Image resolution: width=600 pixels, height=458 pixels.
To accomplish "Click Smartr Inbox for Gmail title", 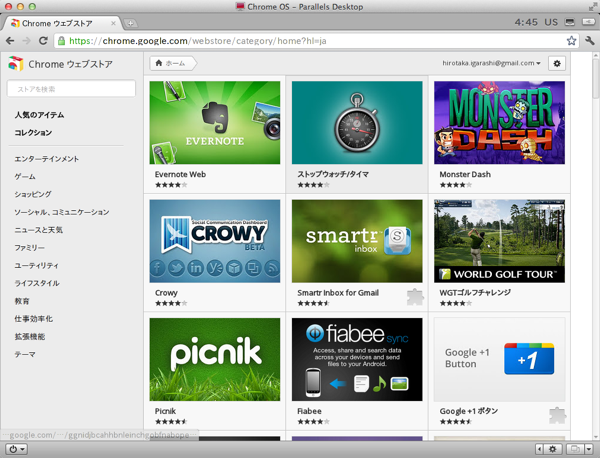I will coord(338,293).
